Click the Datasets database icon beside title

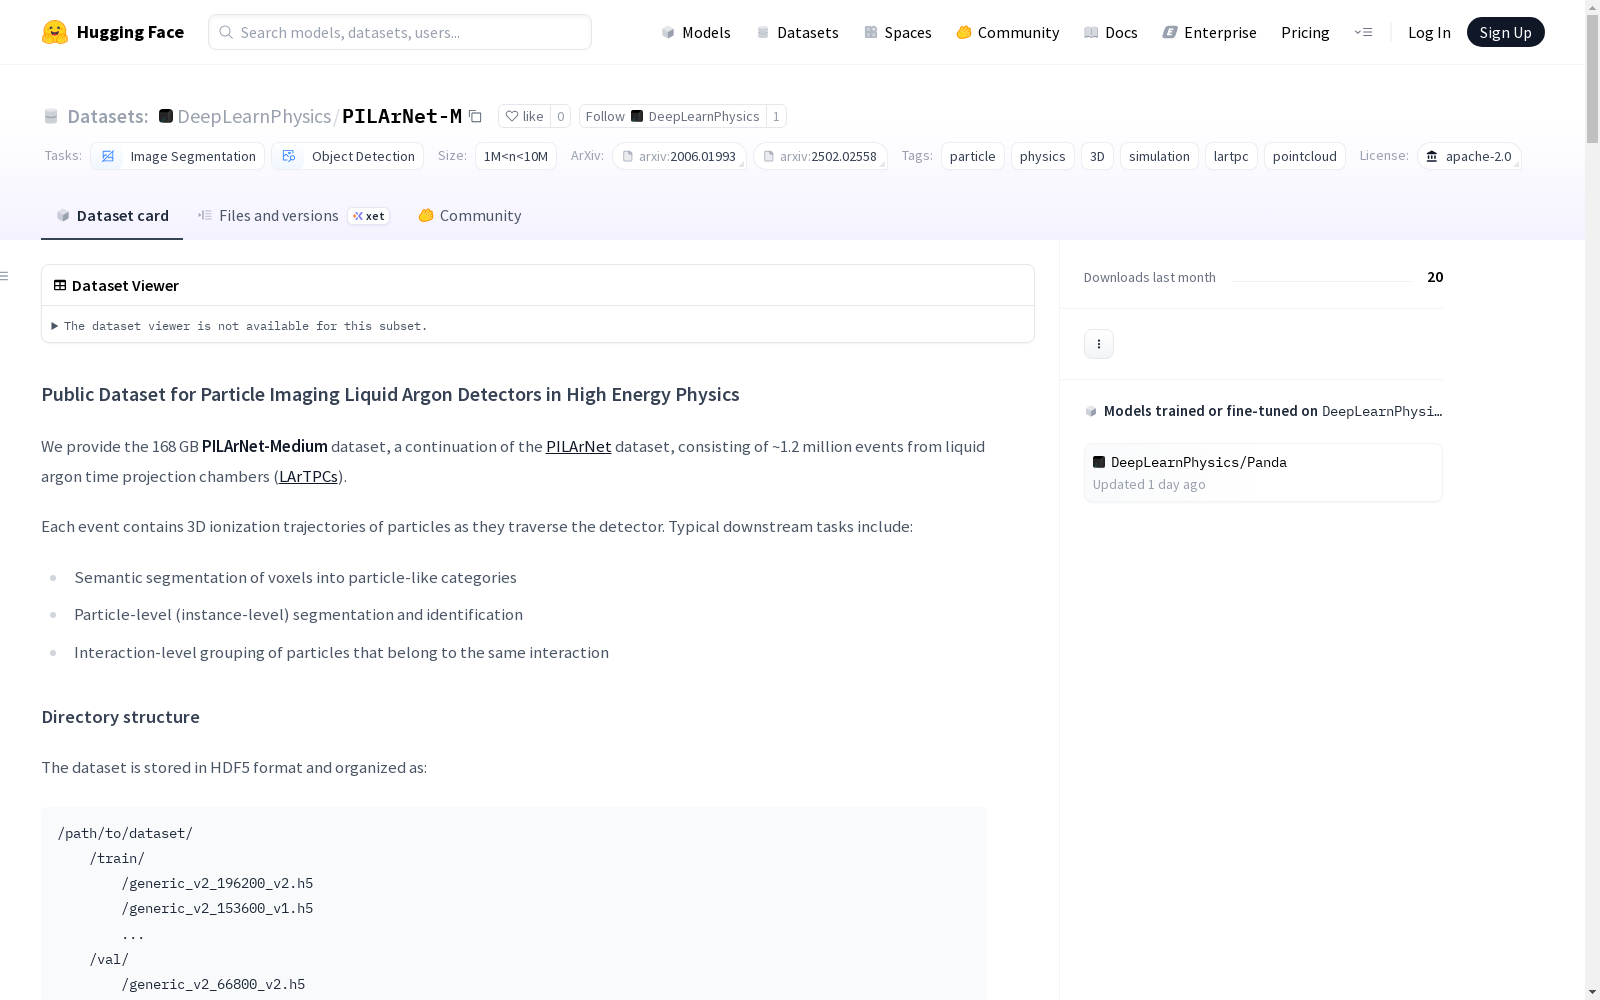point(51,117)
